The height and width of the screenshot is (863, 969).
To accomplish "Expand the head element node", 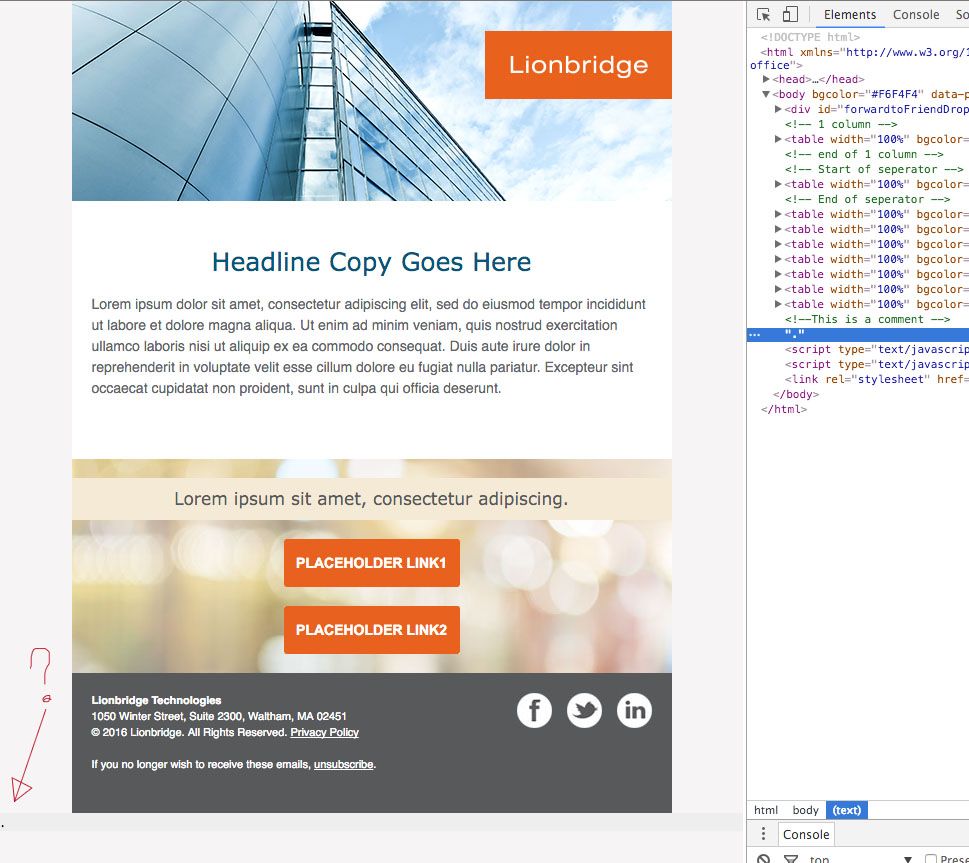I will click(x=766, y=79).
